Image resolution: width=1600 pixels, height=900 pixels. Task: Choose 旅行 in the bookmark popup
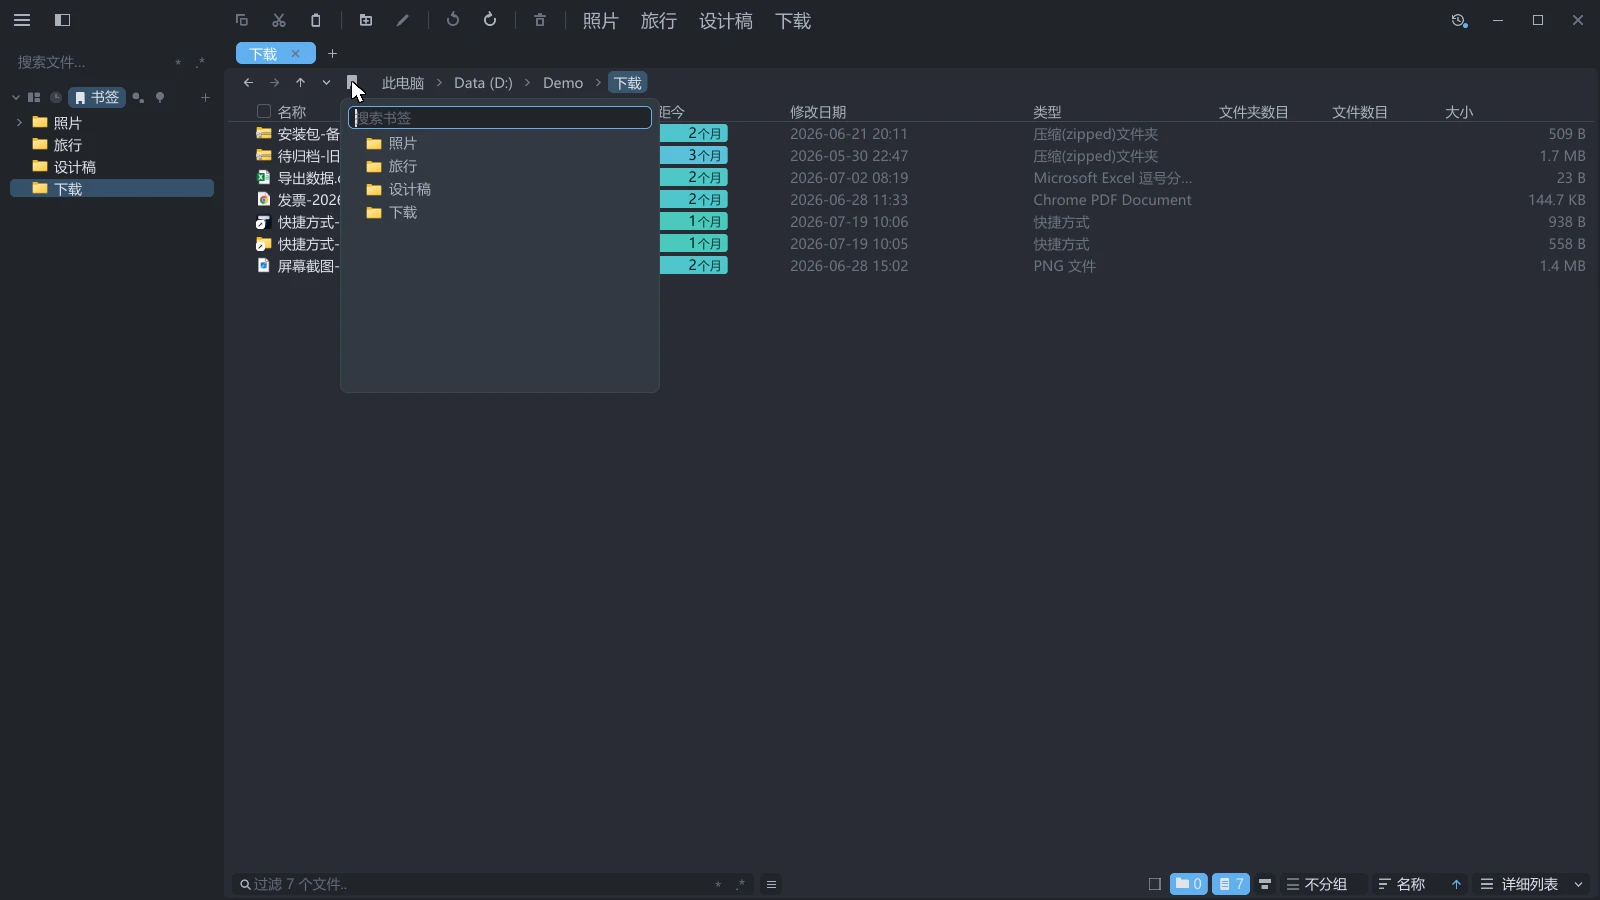[500, 166]
